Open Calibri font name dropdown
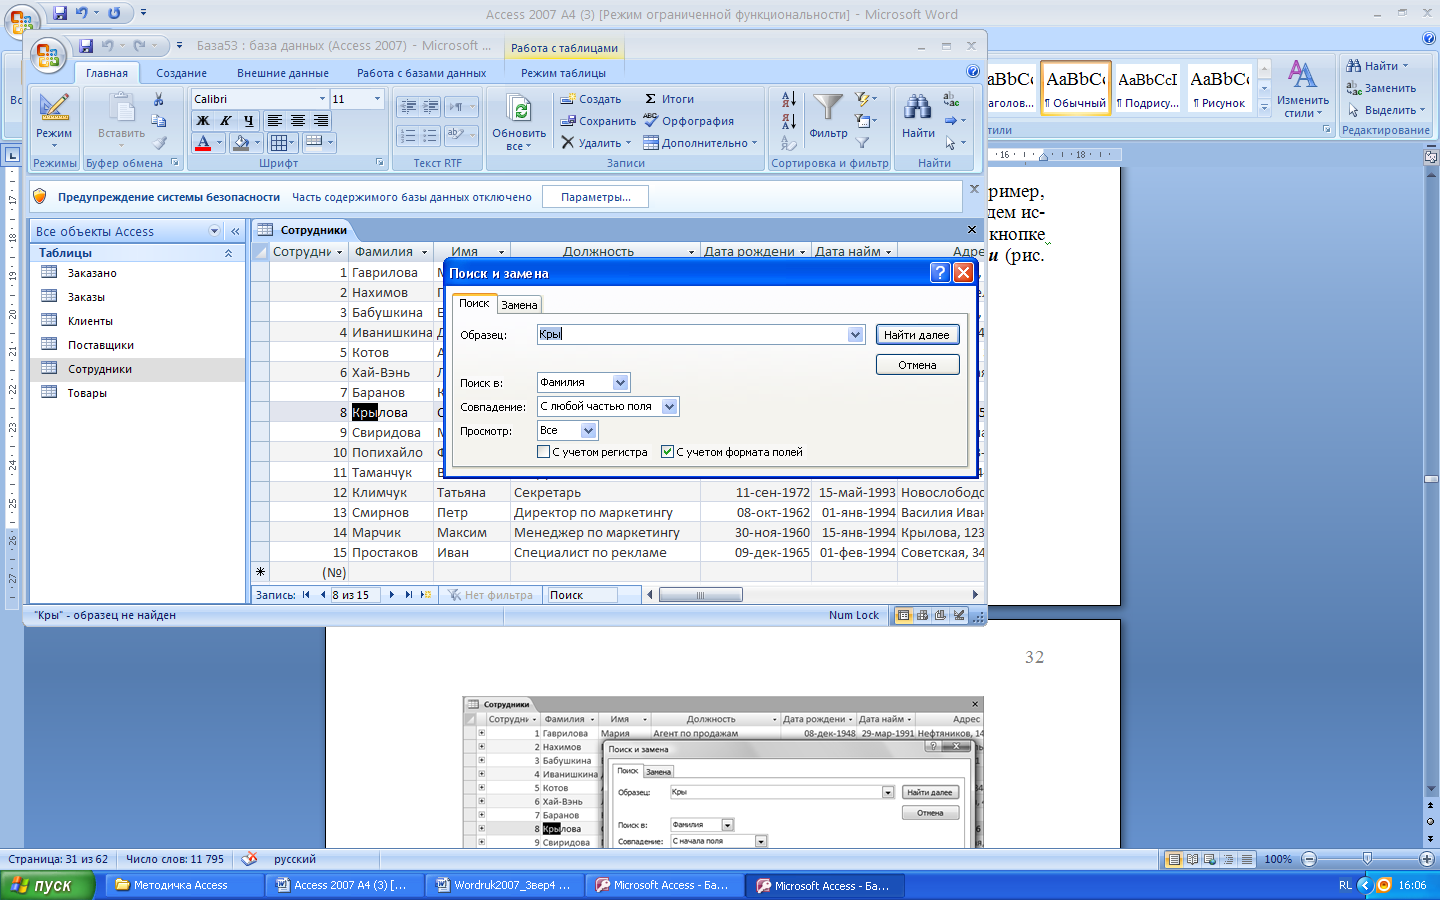The image size is (1440, 900). pyautogui.click(x=322, y=99)
